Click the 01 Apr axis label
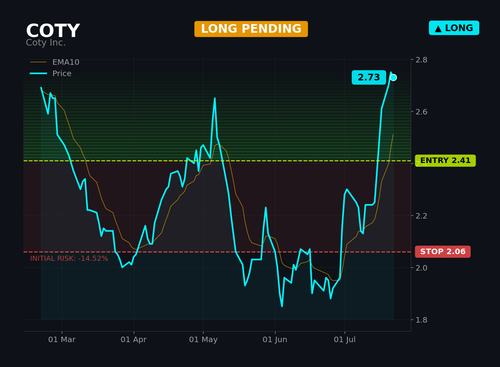This screenshot has height=367, width=500. pyautogui.click(x=133, y=340)
